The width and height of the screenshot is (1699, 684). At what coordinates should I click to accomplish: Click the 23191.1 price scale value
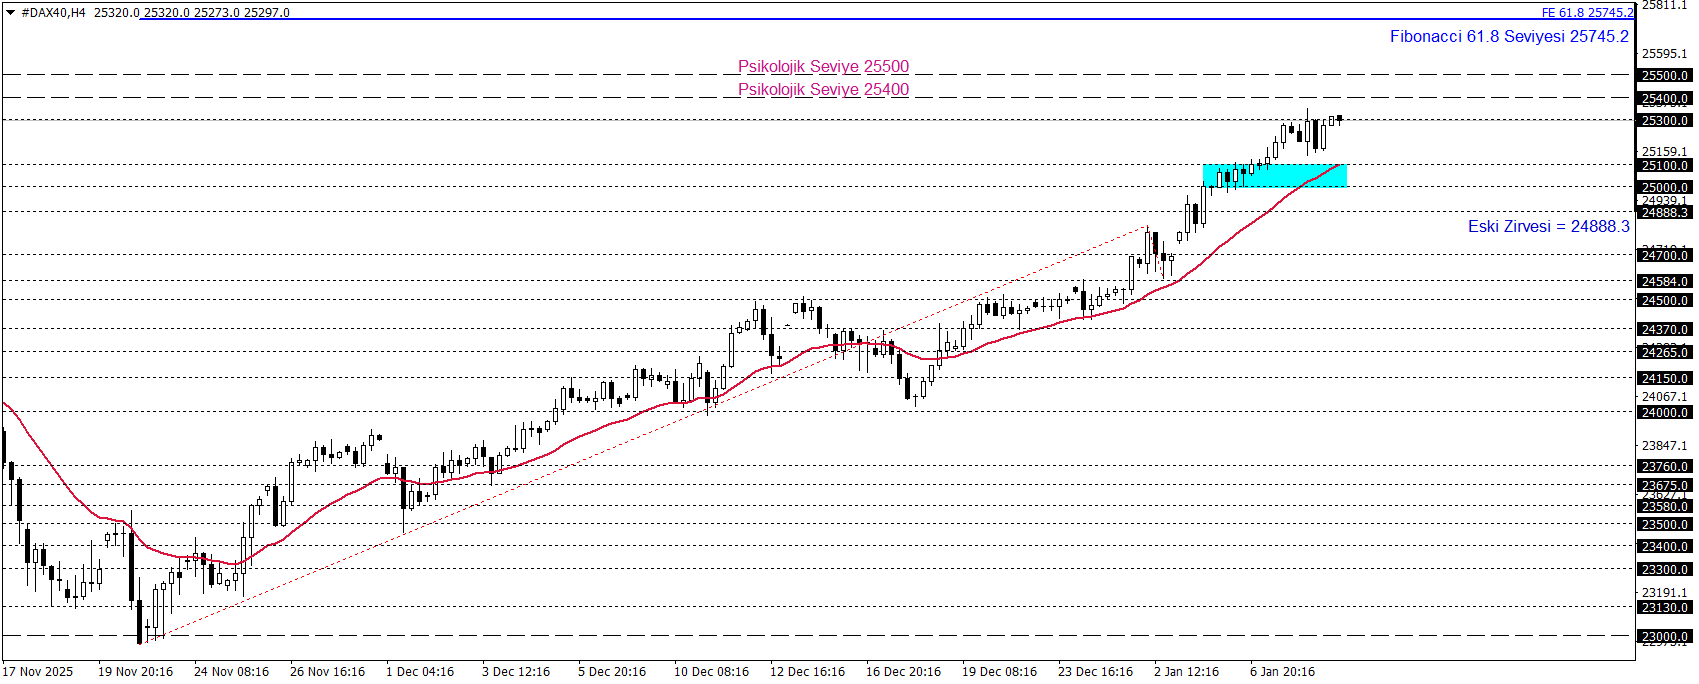click(1665, 592)
